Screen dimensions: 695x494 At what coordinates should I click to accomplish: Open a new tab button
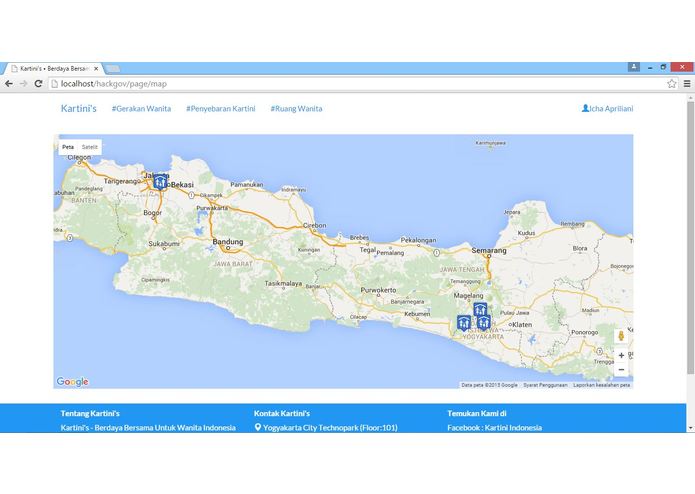(113, 69)
